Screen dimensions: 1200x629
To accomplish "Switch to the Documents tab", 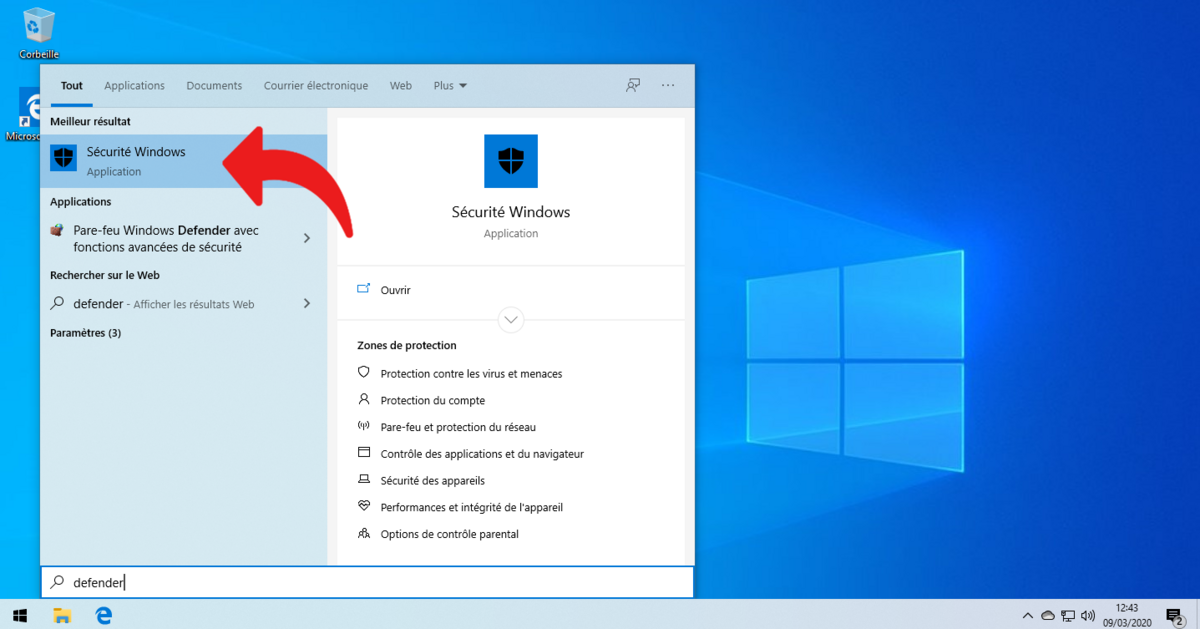I will (214, 86).
